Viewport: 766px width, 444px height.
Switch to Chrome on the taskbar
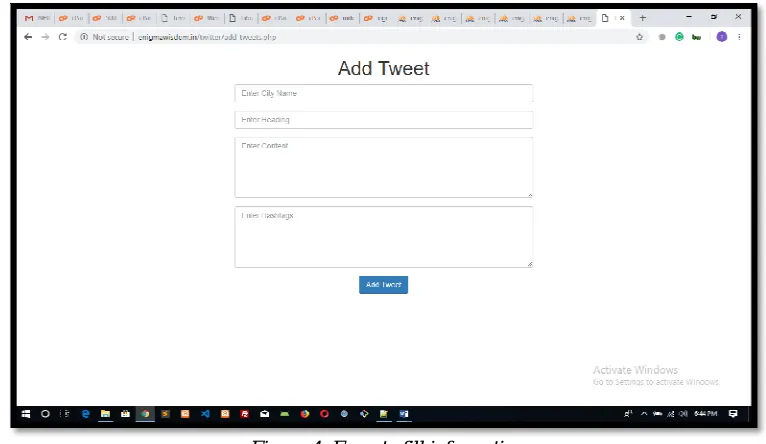click(145, 414)
